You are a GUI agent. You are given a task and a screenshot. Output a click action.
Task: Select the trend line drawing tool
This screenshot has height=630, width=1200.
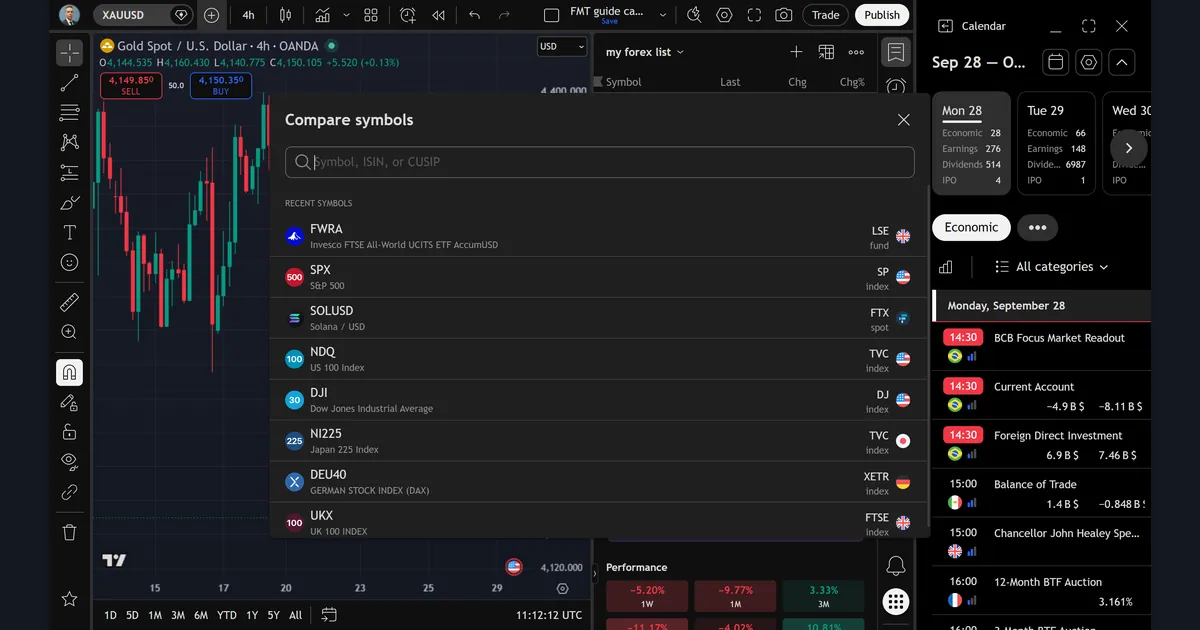point(69,82)
